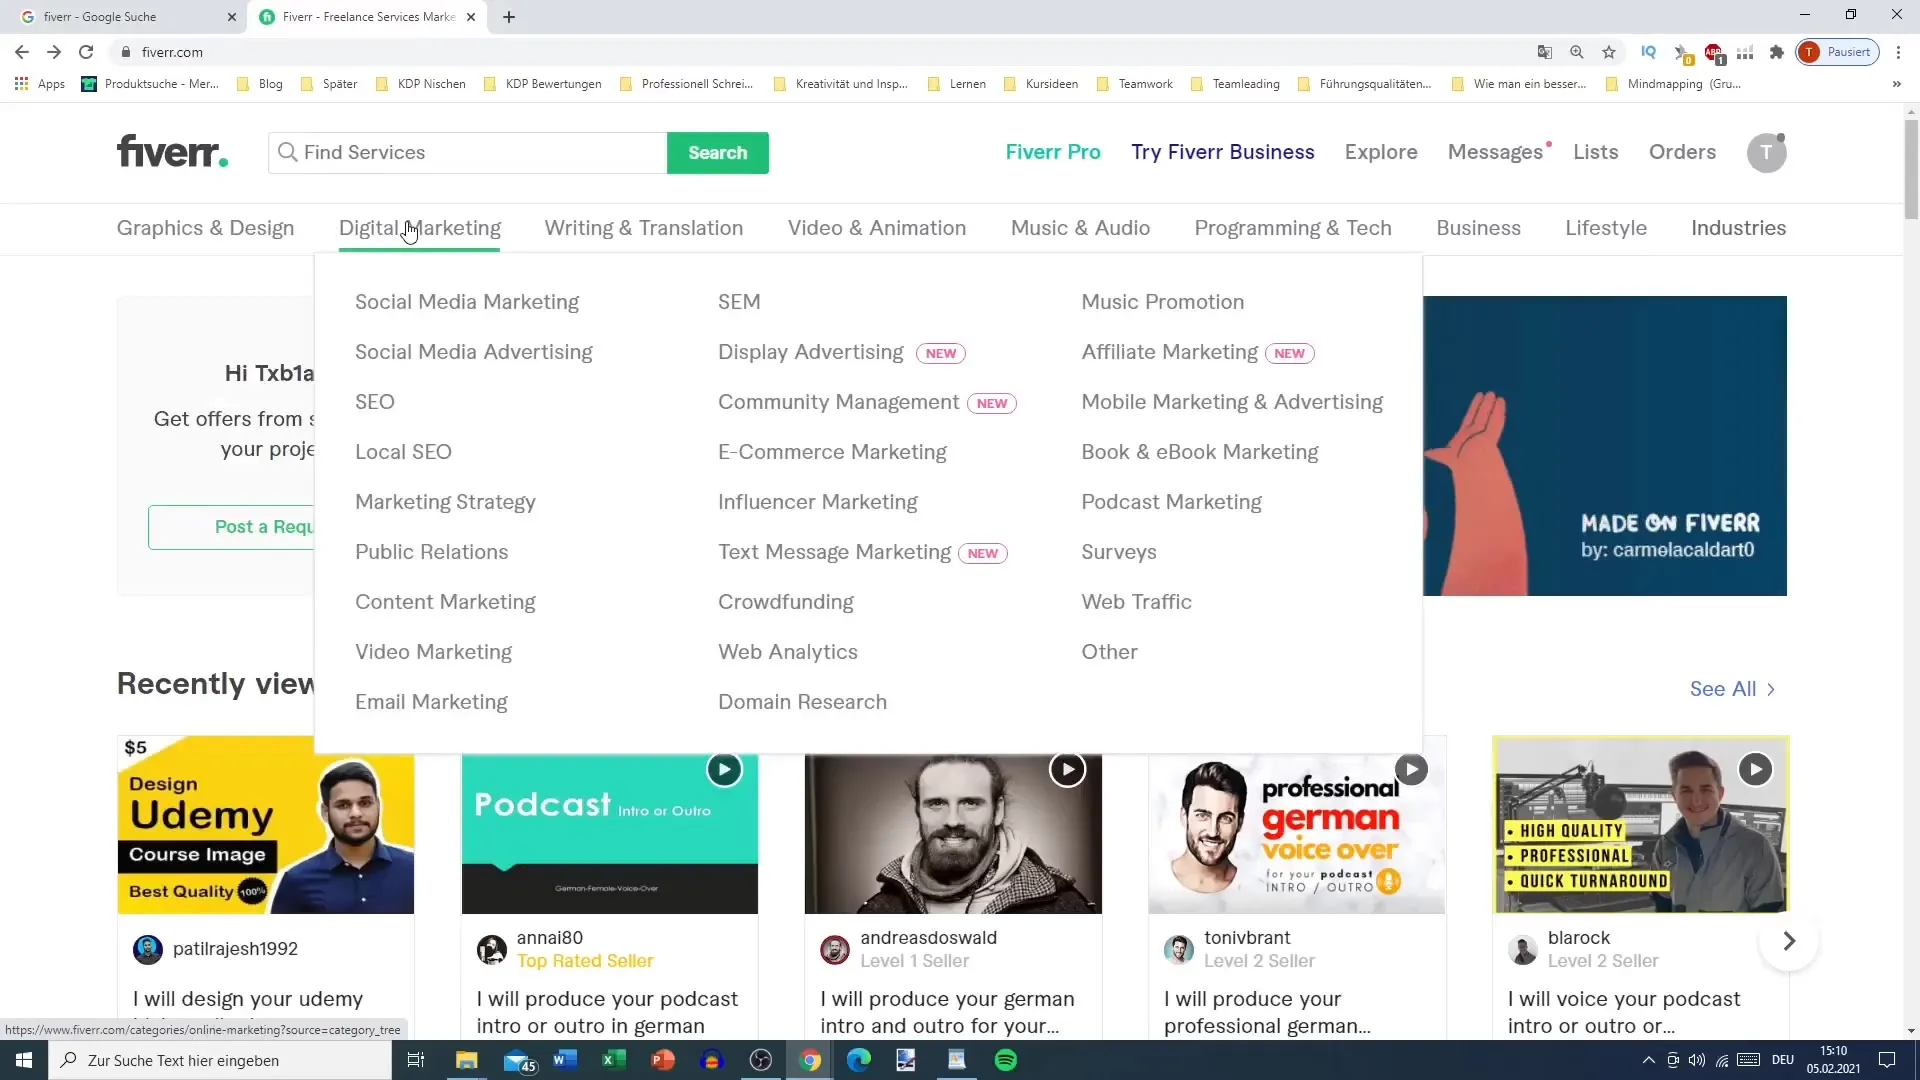Play annai80 podcast gig video

point(724,769)
